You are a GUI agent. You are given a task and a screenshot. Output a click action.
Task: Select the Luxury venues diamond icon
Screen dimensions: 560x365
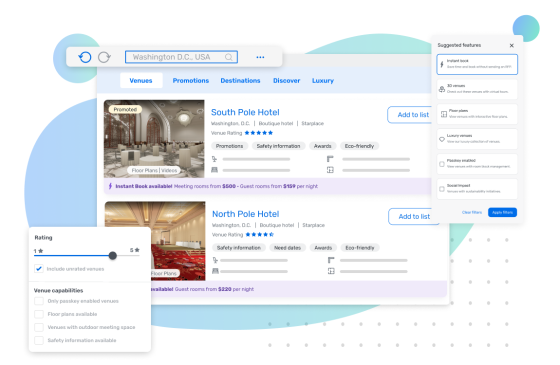(442, 139)
